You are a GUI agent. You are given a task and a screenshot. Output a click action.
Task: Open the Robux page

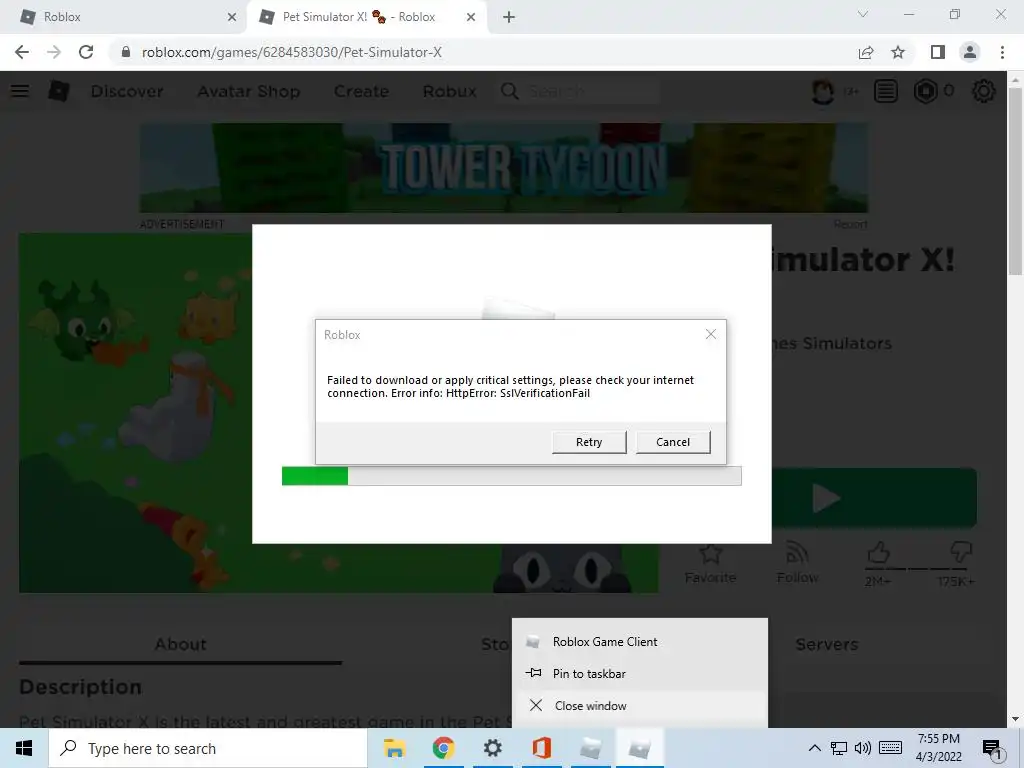coord(449,91)
